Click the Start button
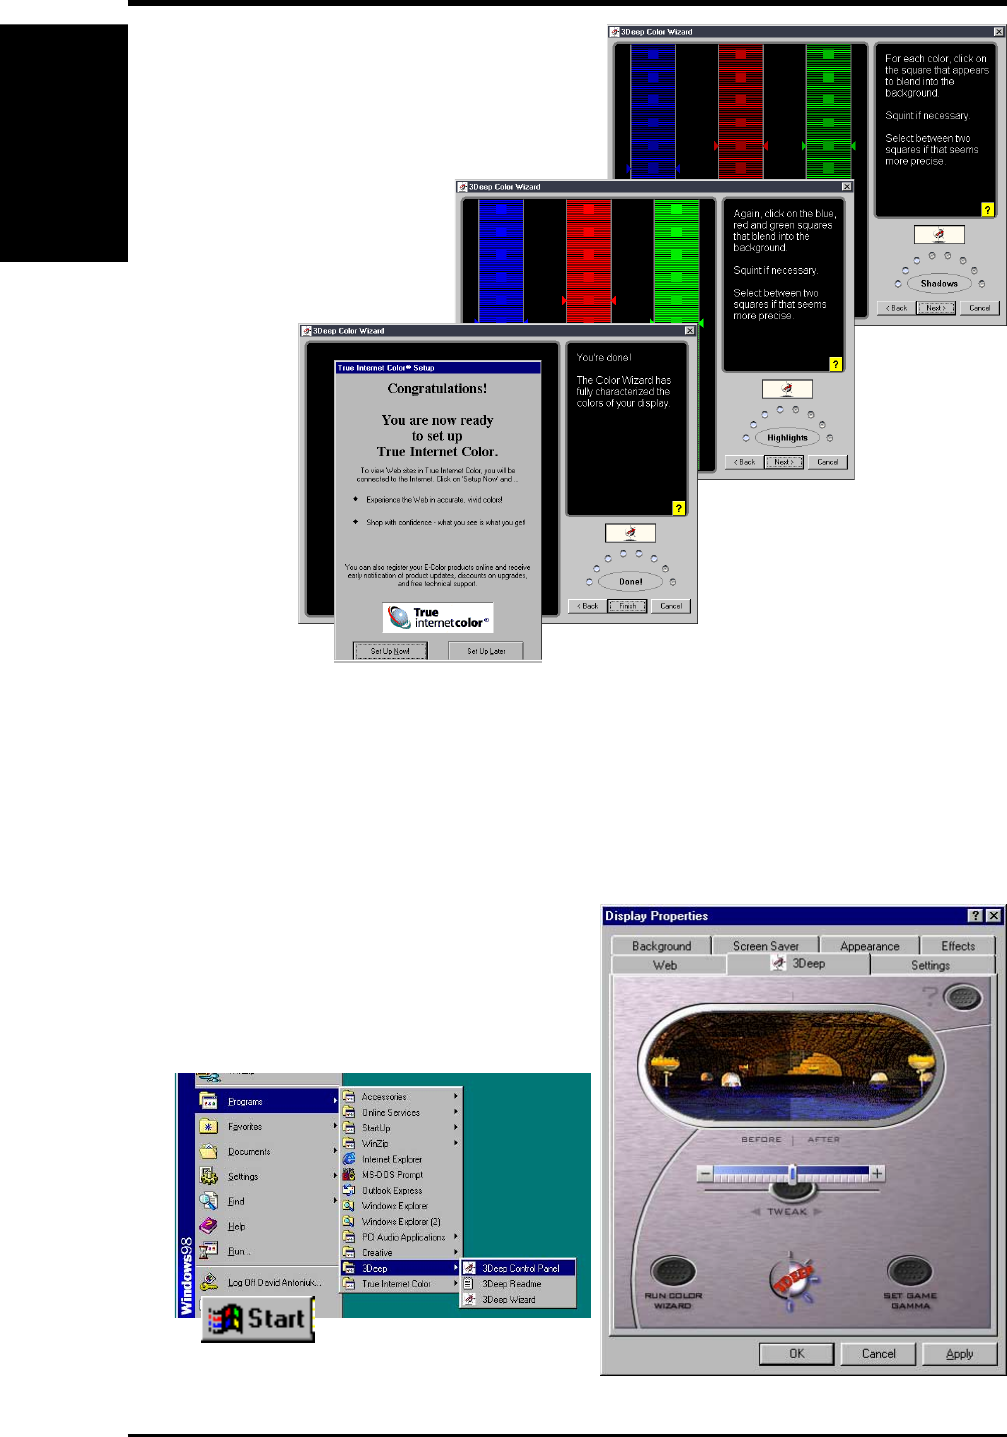The height and width of the screenshot is (1437, 1007). 258,1319
